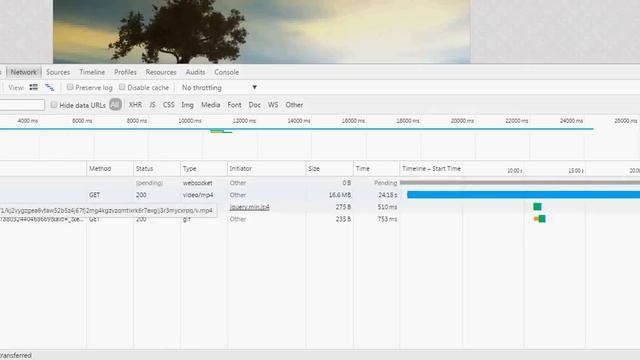
Task: Click the 753 ms time value
Action: coord(387,219)
